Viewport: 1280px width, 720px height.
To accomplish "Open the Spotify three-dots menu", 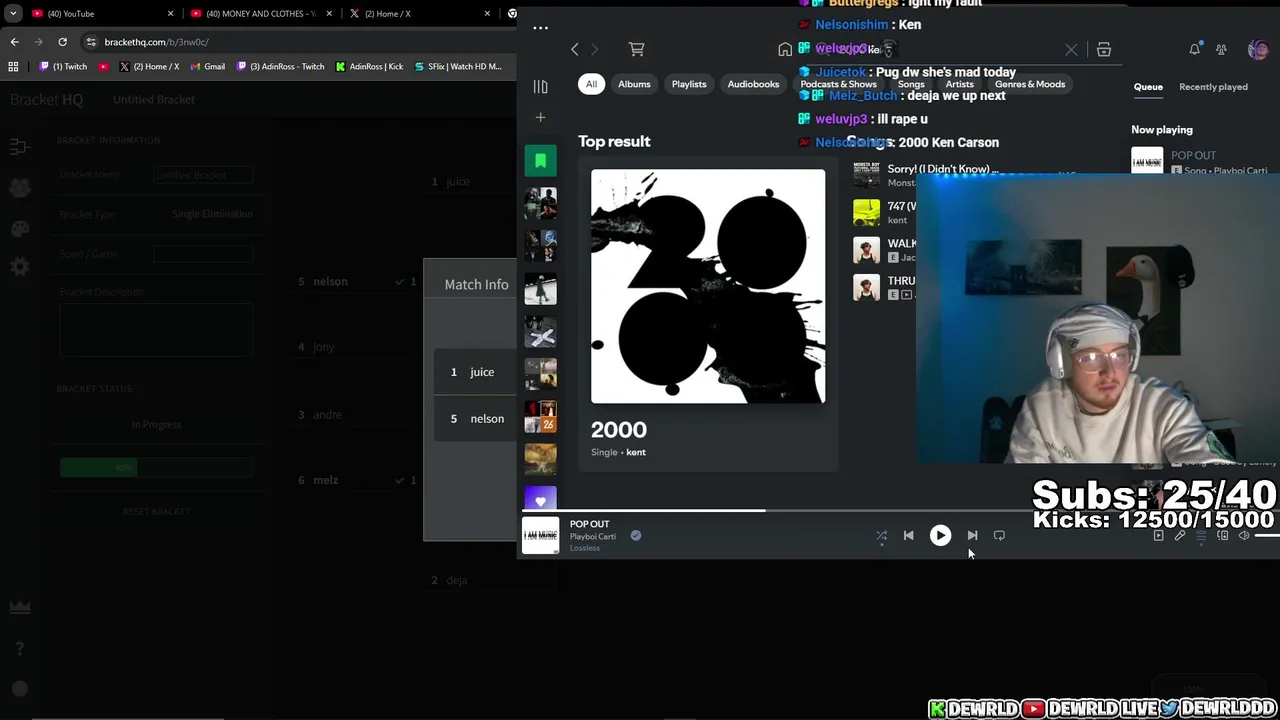I will pos(540,28).
